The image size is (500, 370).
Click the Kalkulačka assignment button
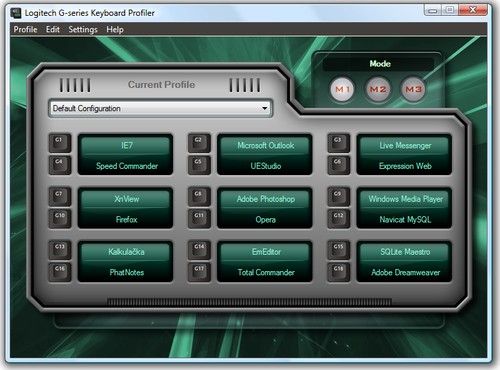(x=126, y=252)
